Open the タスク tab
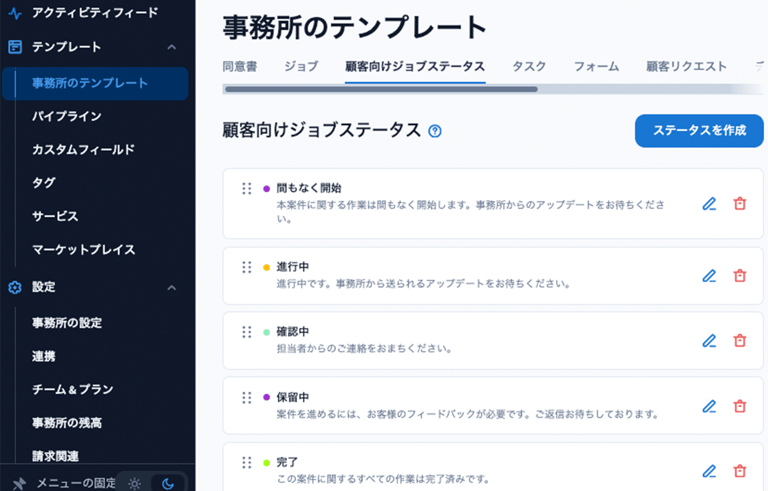 [529, 67]
